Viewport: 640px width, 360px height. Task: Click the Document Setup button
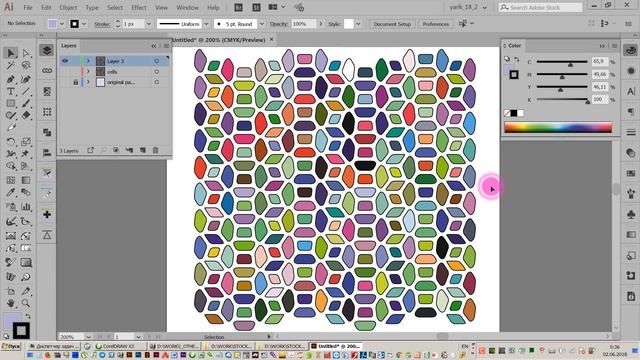point(392,24)
